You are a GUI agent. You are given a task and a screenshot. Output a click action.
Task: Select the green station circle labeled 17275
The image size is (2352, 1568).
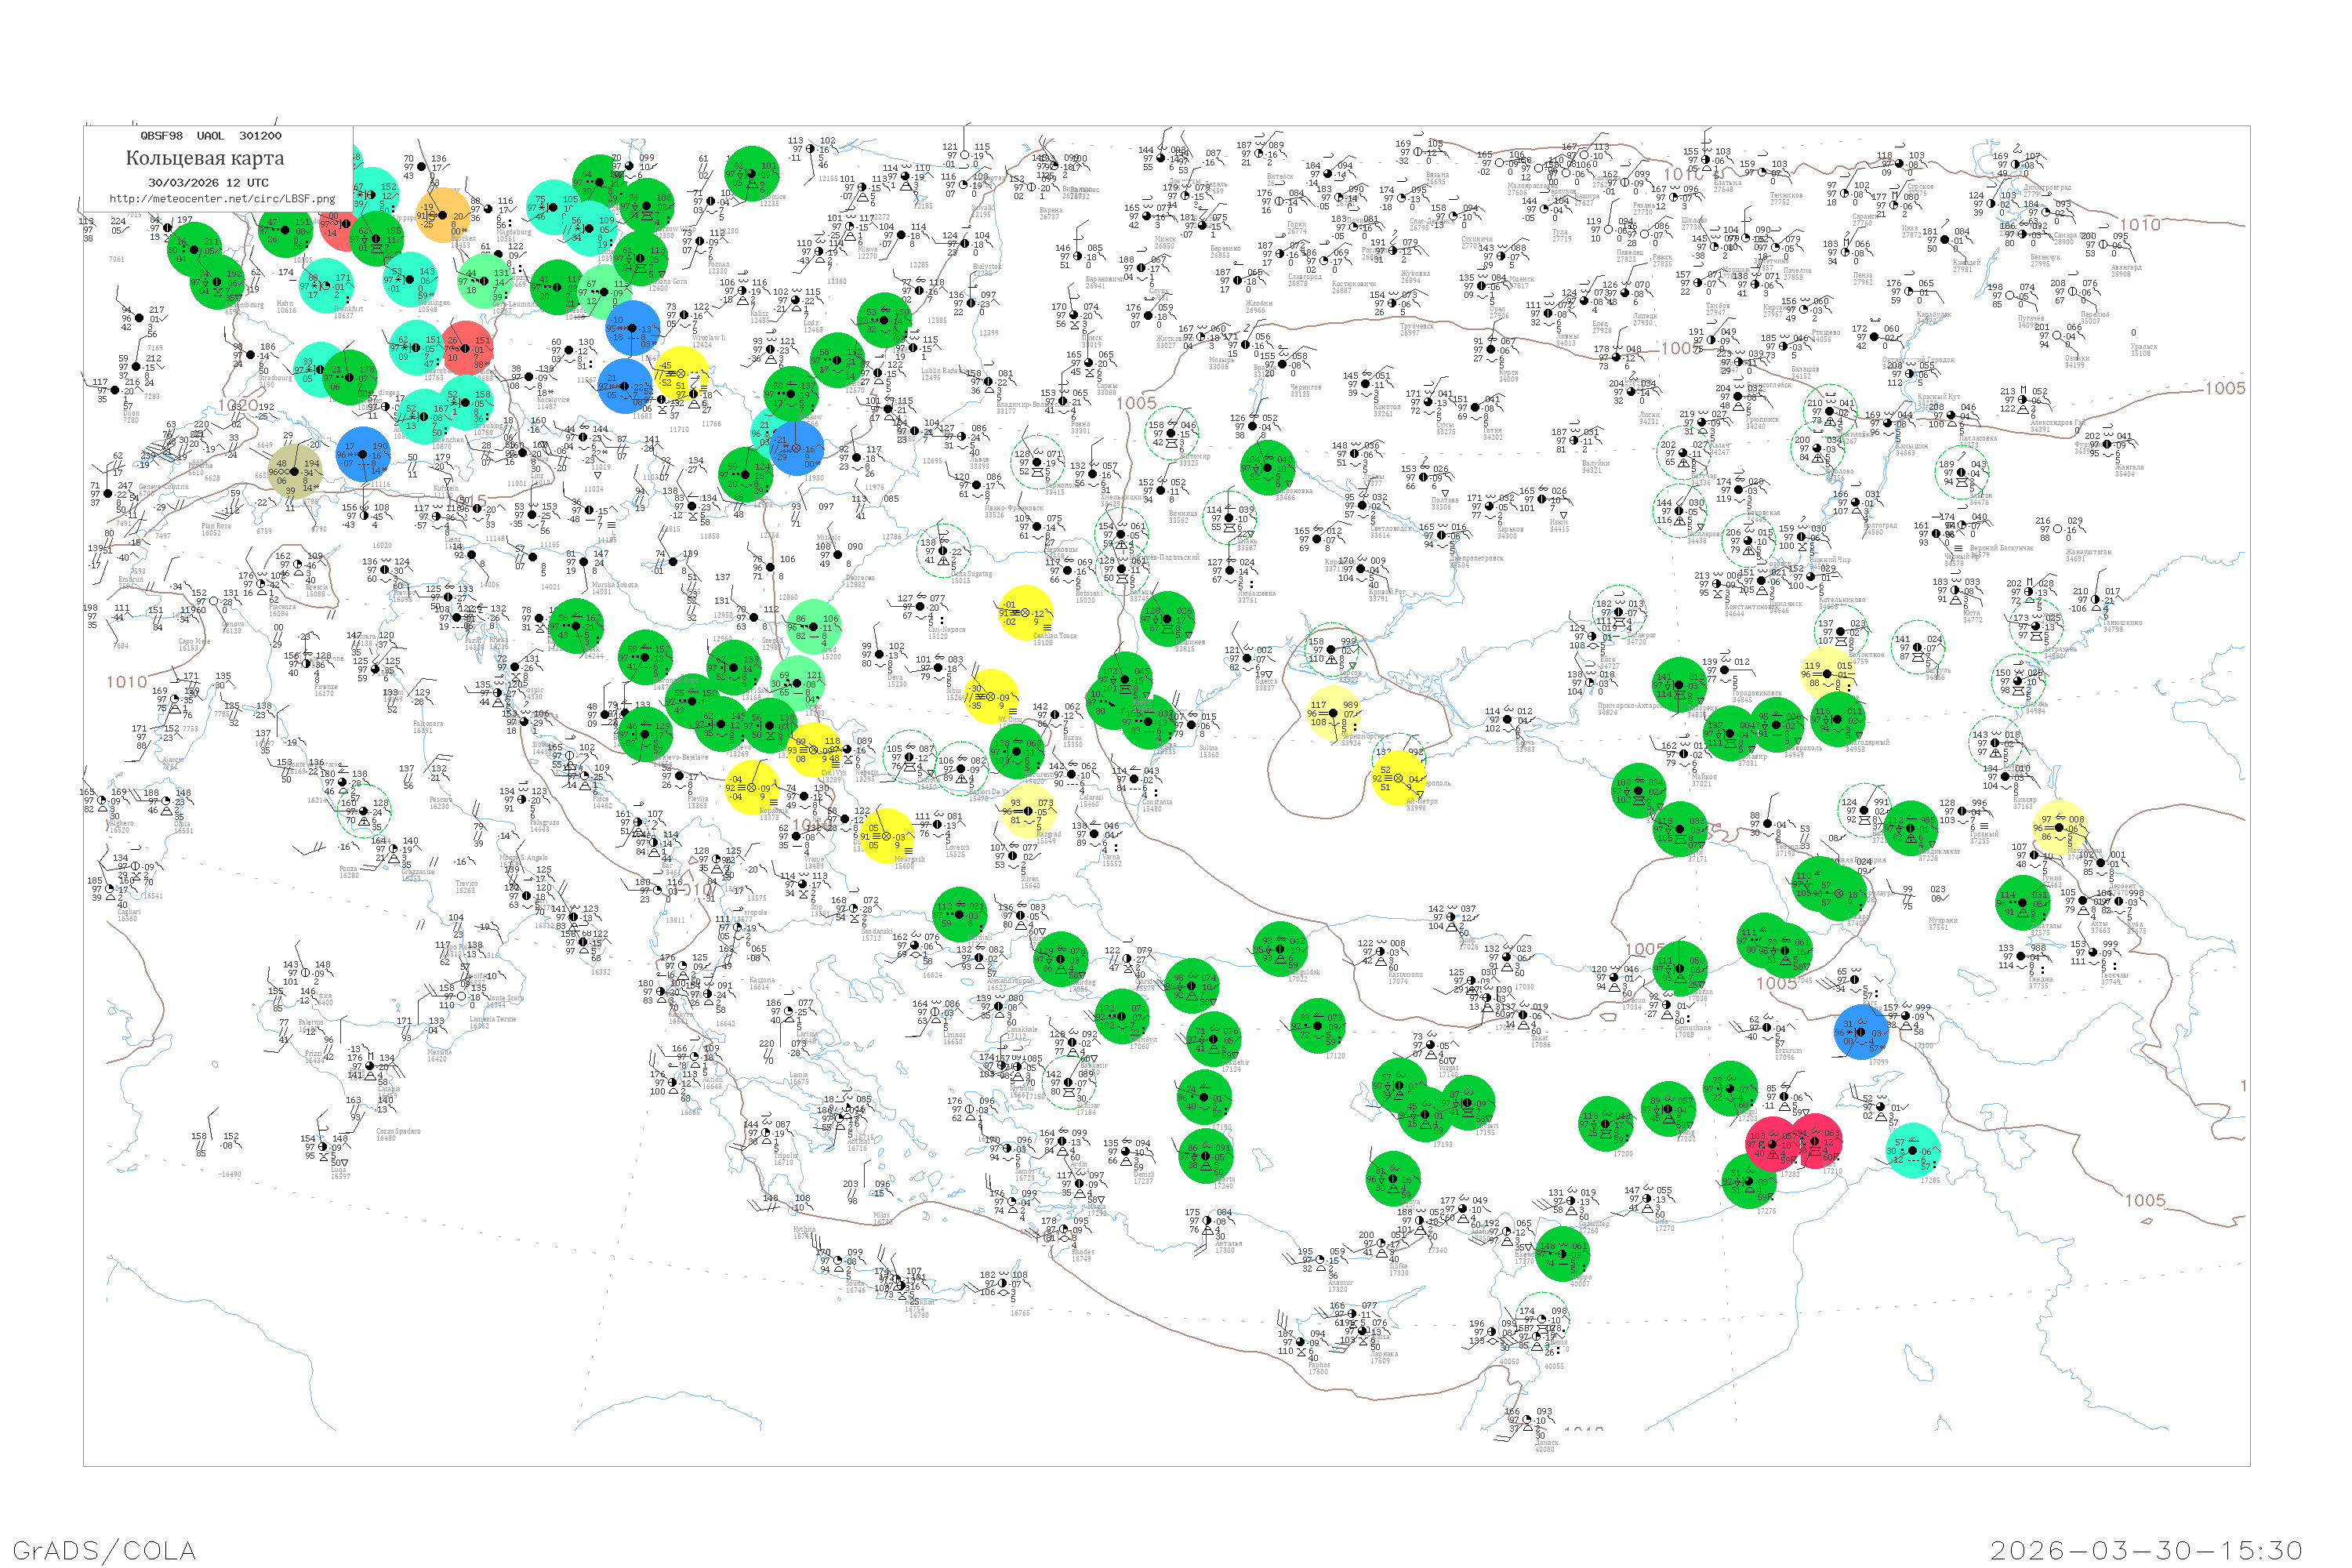1748,1181
